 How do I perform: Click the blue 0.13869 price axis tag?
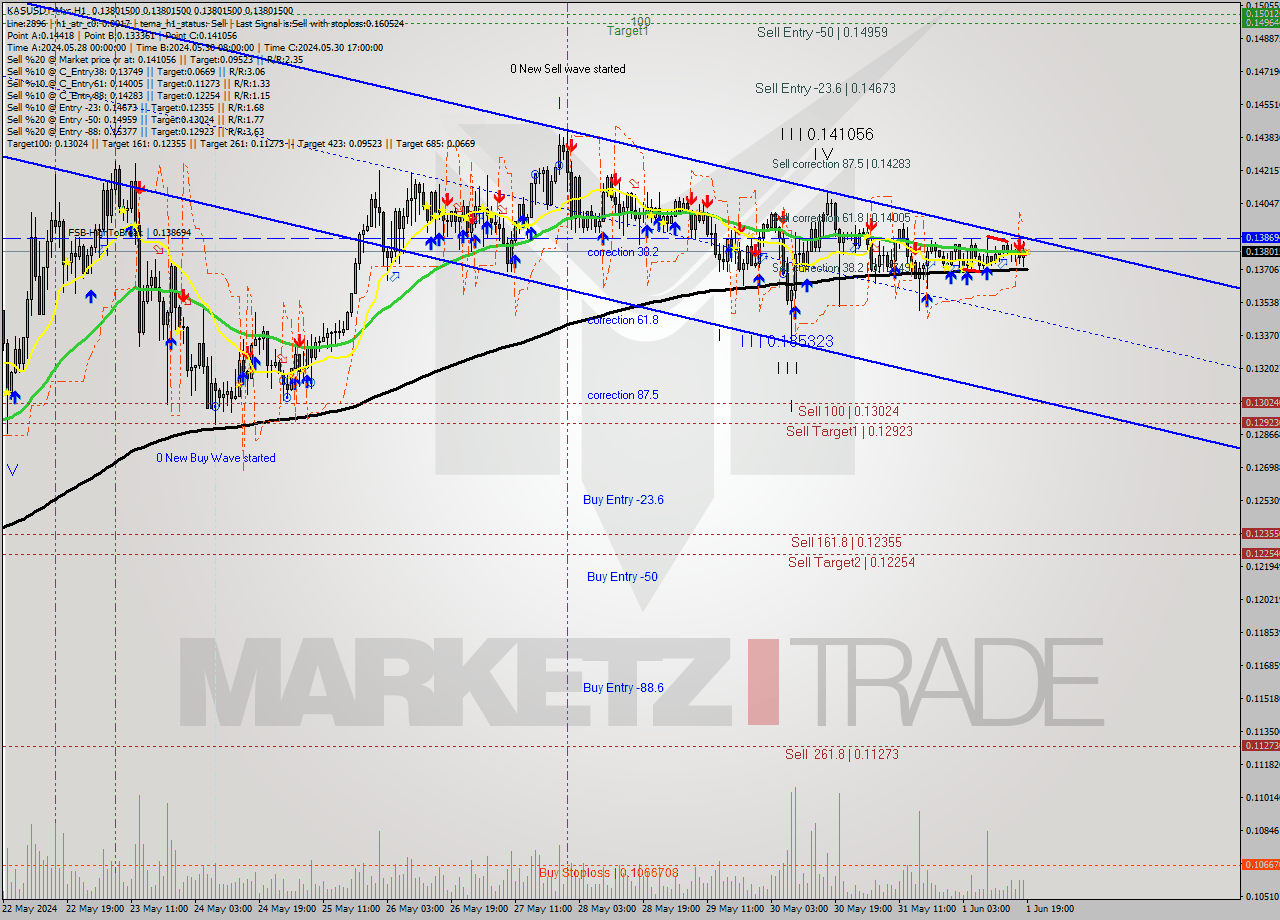click(x=1260, y=237)
